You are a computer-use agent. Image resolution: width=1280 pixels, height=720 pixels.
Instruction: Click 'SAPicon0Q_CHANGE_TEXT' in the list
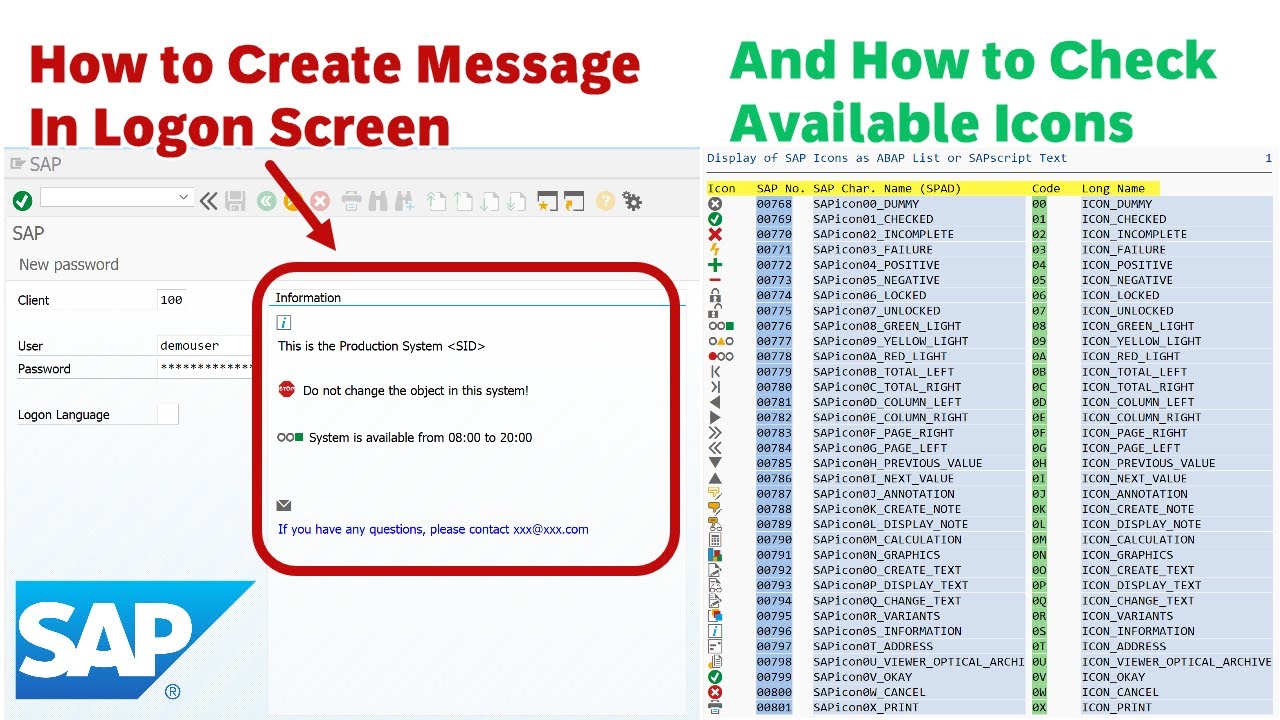[x=887, y=601]
